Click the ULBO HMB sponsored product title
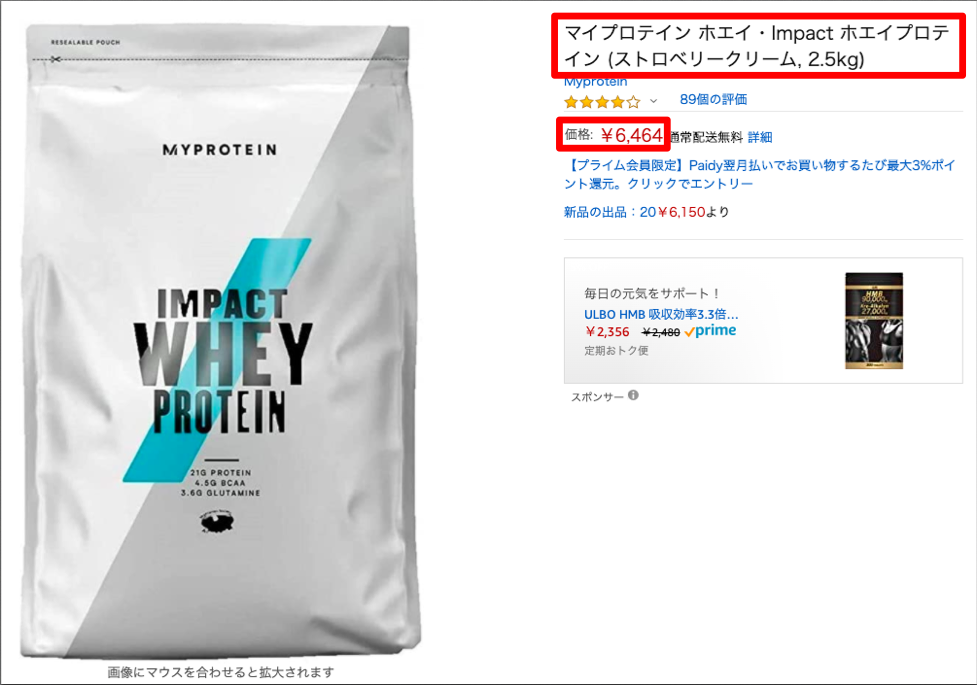This screenshot has width=977, height=685. [x=661, y=314]
